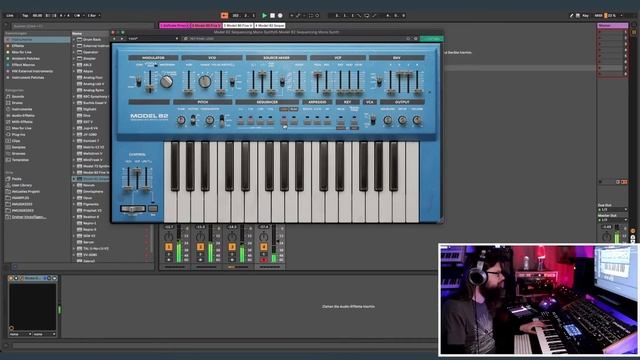
Task: Click the round Record button in transport
Action: pyautogui.click(x=280, y=16)
